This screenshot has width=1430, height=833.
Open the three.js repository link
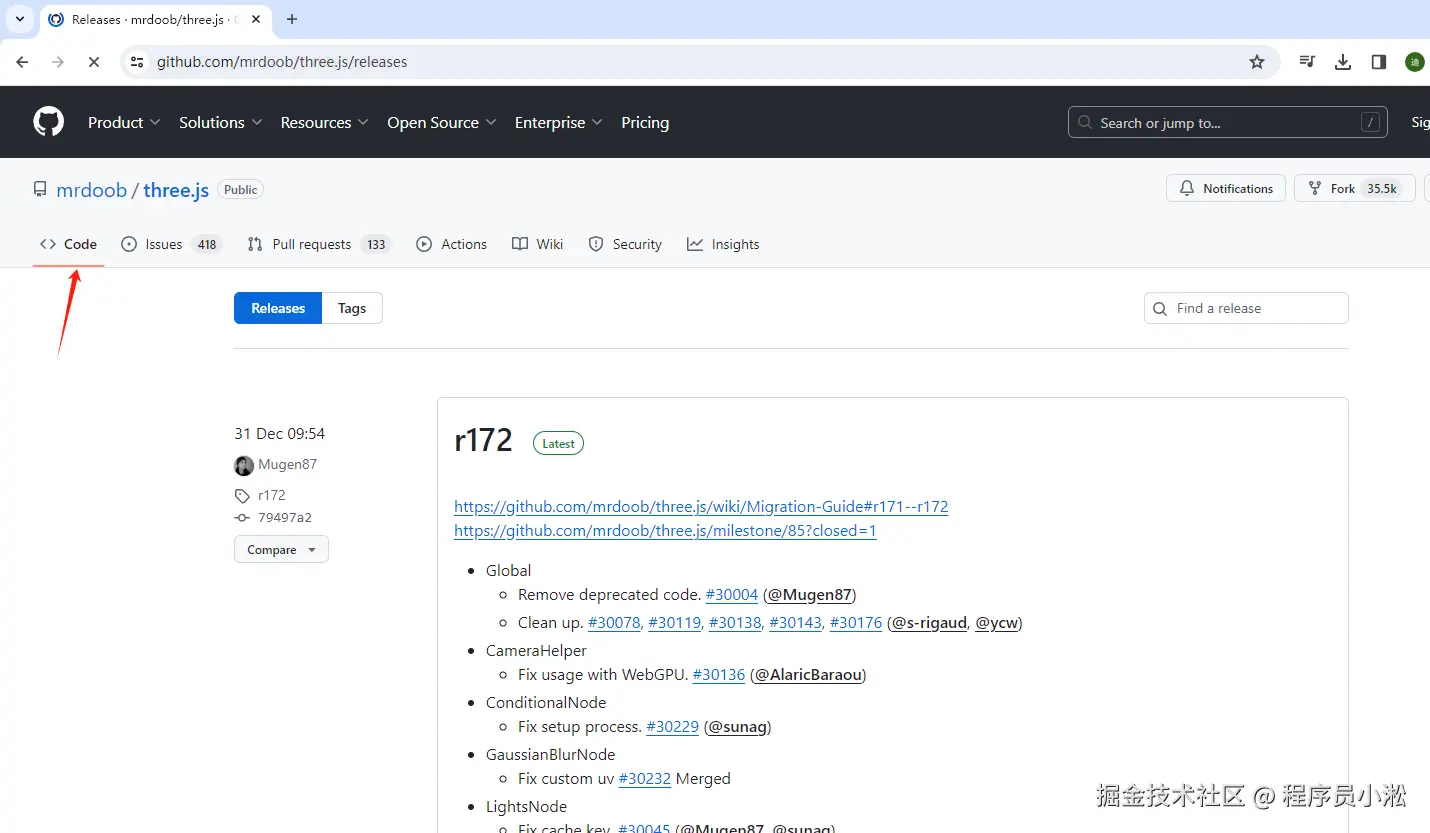click(176, 189)
